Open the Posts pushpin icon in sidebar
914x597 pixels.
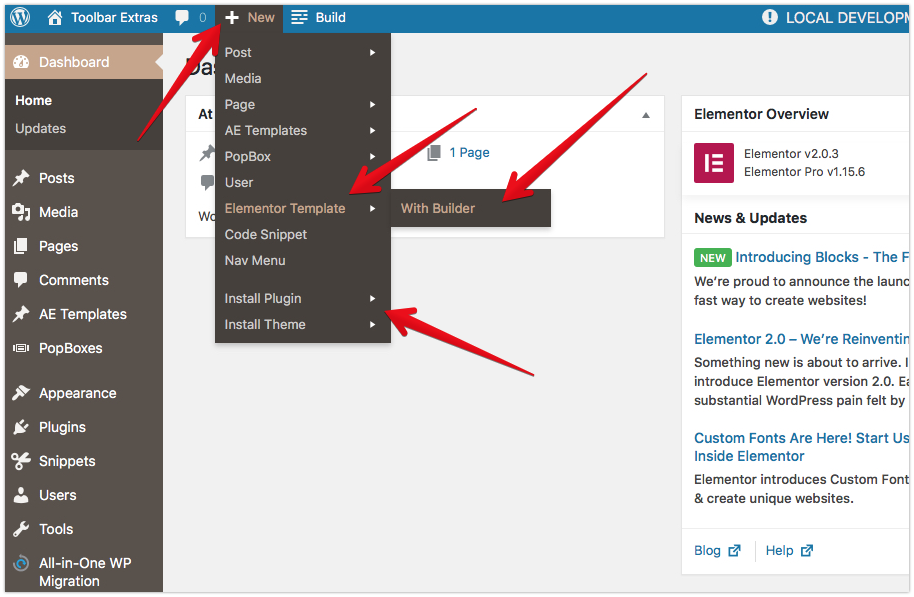tap(22, 178)
